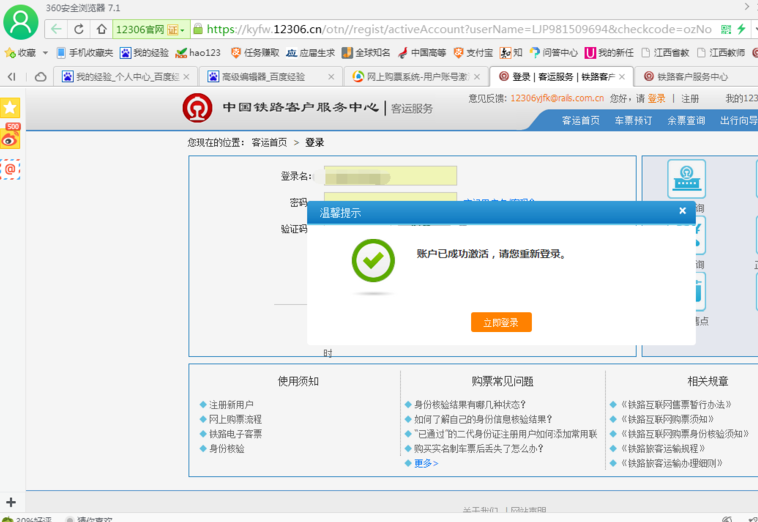The height and width of the screenshot is (522, 758).
Task: Click the cloud sync icon
Action: pyautogui.click(x=41, y=77)
